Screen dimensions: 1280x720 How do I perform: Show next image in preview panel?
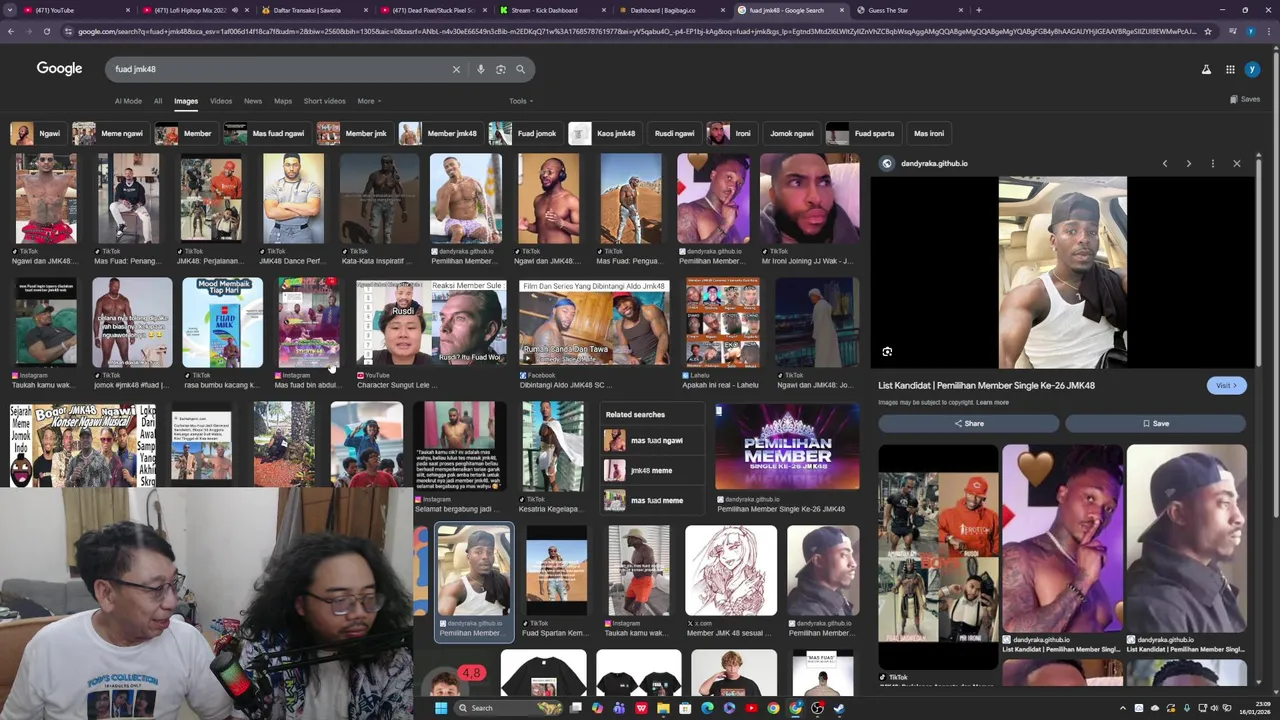(x=1189, y=163)
